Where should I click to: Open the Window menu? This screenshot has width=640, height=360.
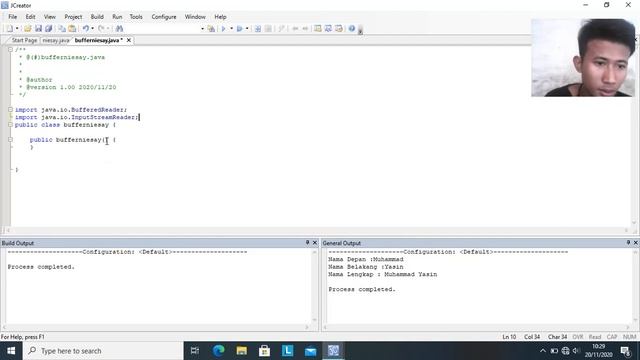click(x=195, y=17)
